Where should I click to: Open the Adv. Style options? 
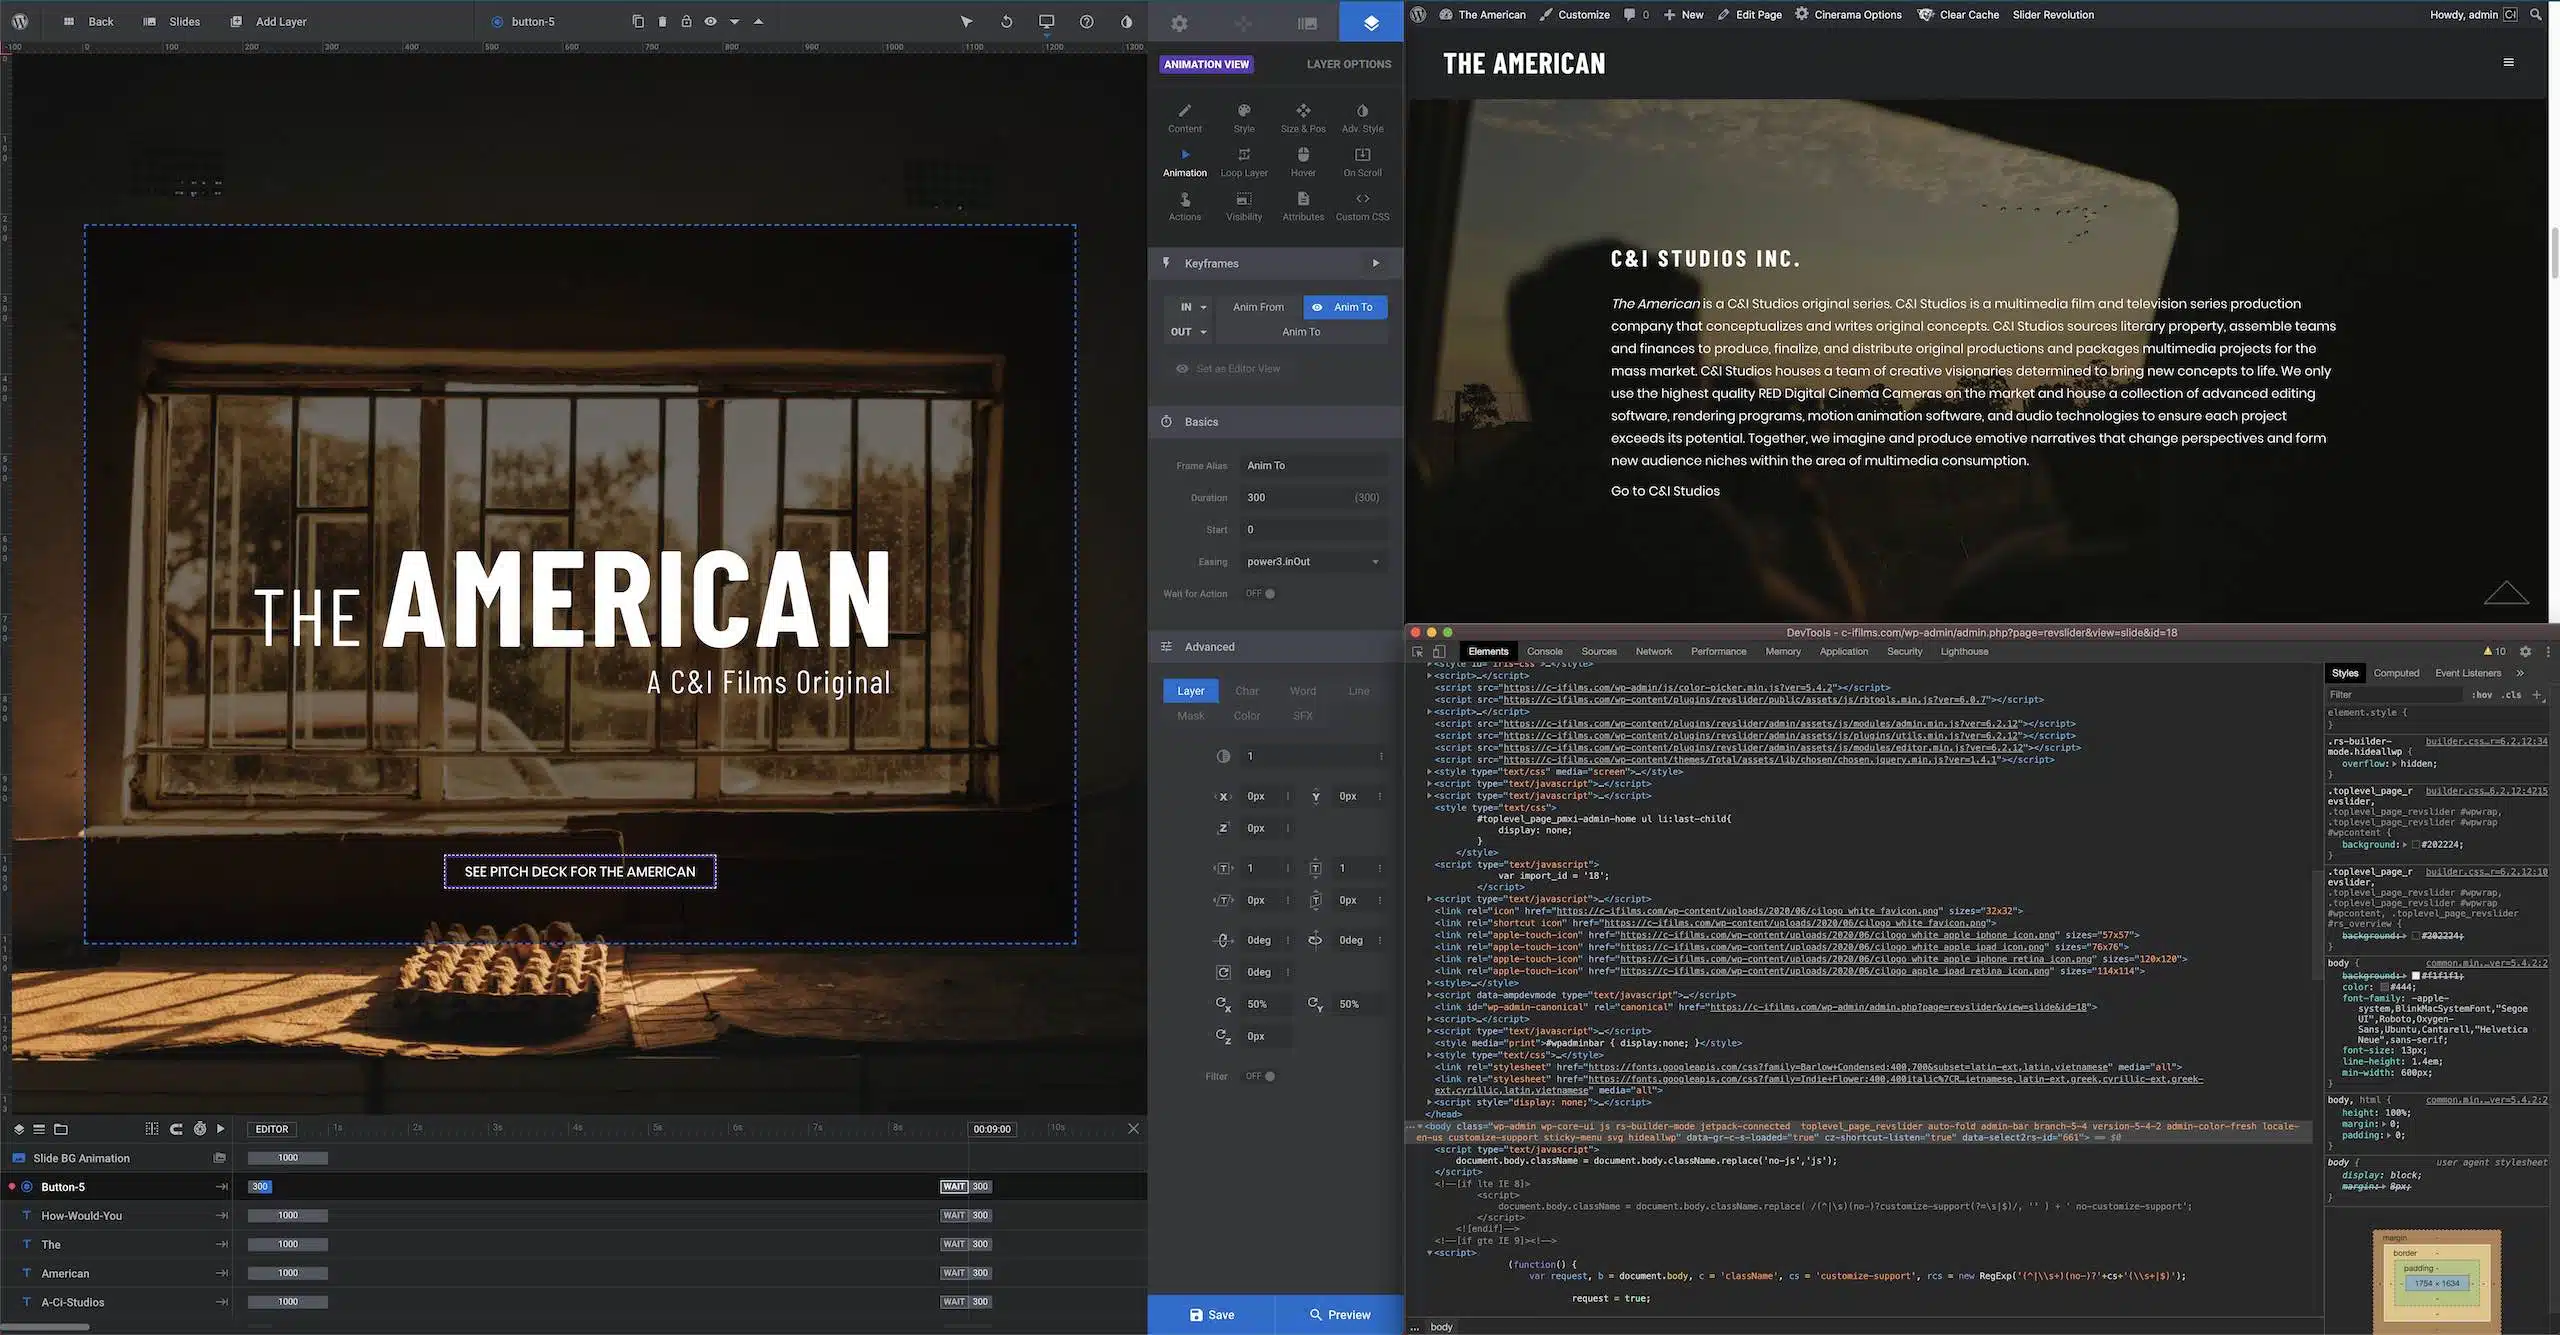tap(1362, 118)
